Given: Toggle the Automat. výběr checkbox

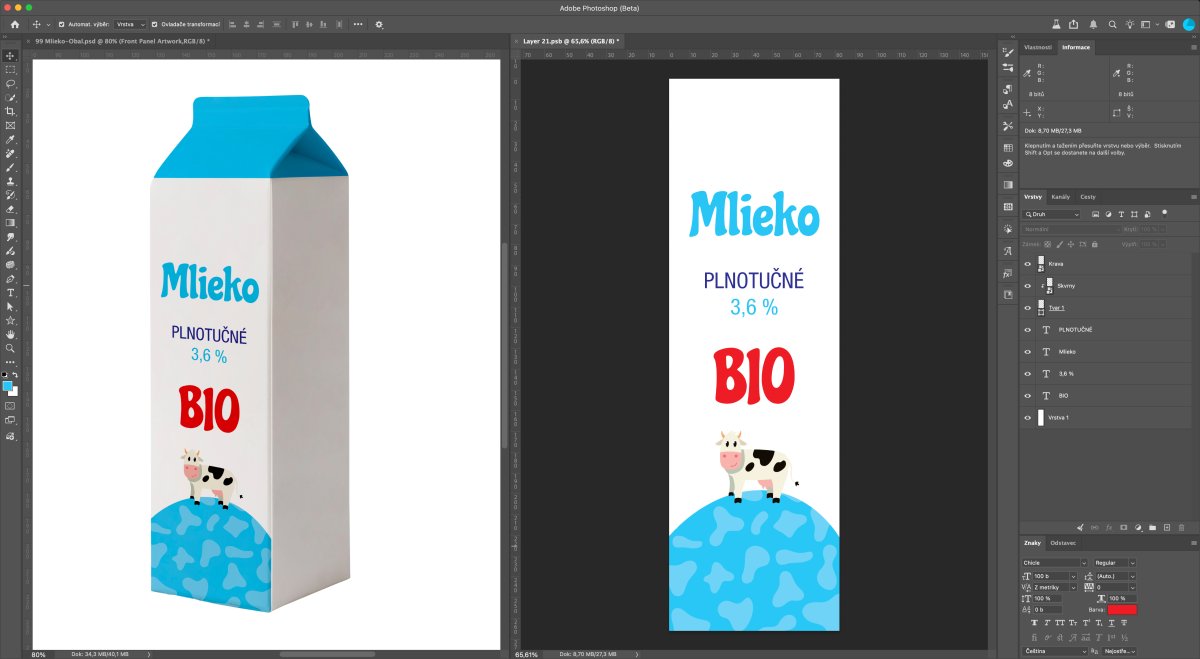Looking at the screenshot, I should [x=61, y=24].
